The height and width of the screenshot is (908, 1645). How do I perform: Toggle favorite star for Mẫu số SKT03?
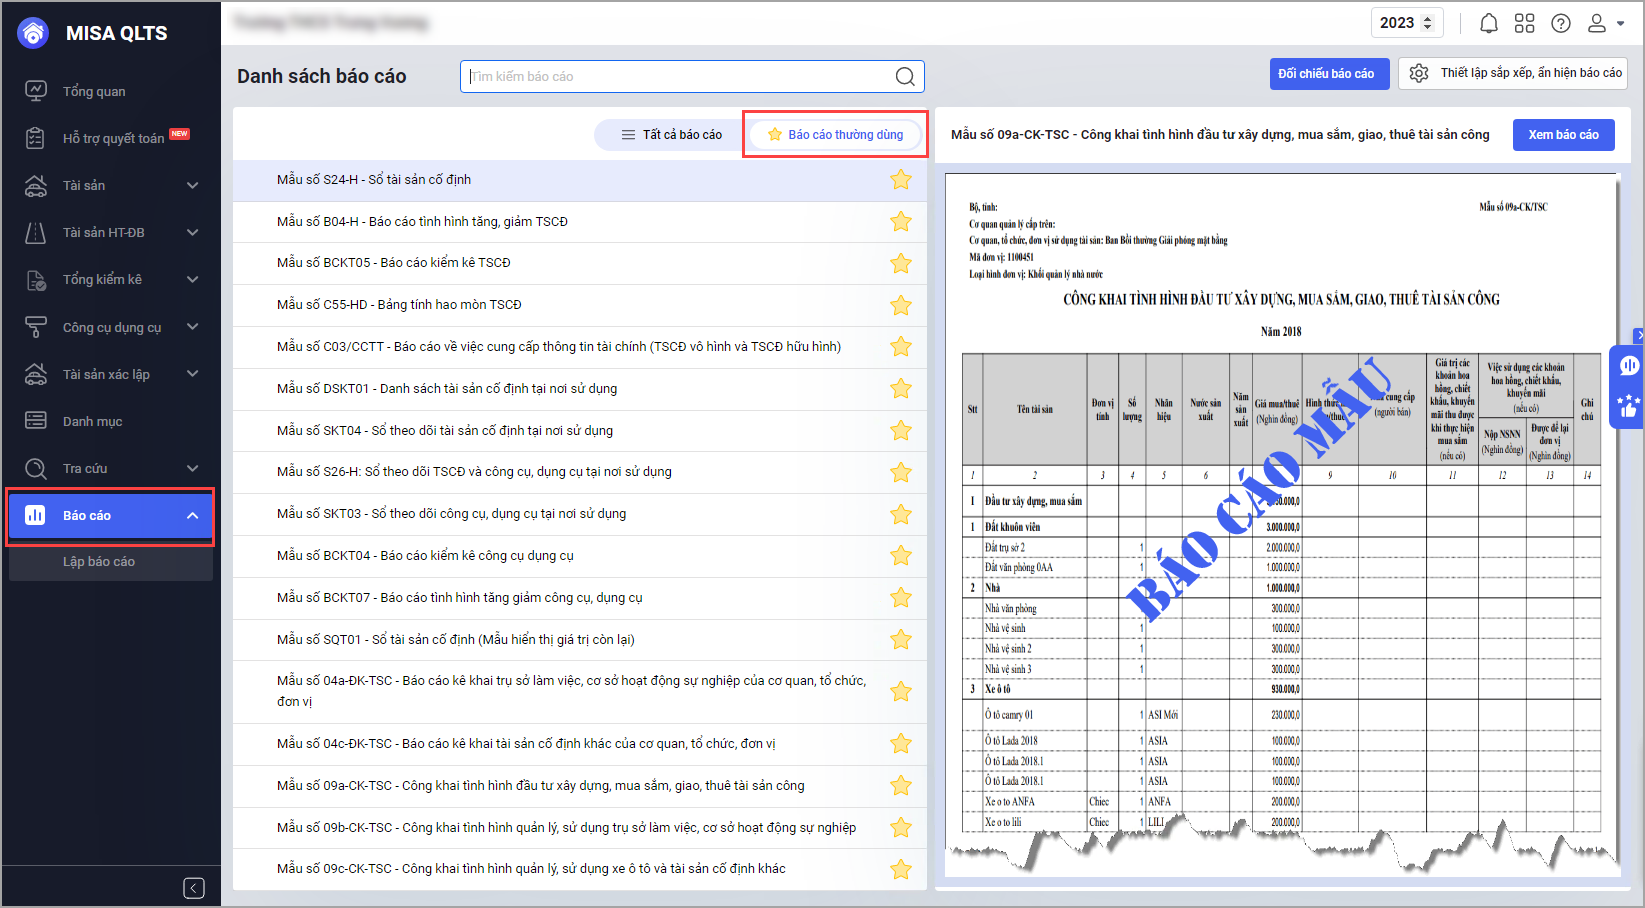click(x=900, y=514)
